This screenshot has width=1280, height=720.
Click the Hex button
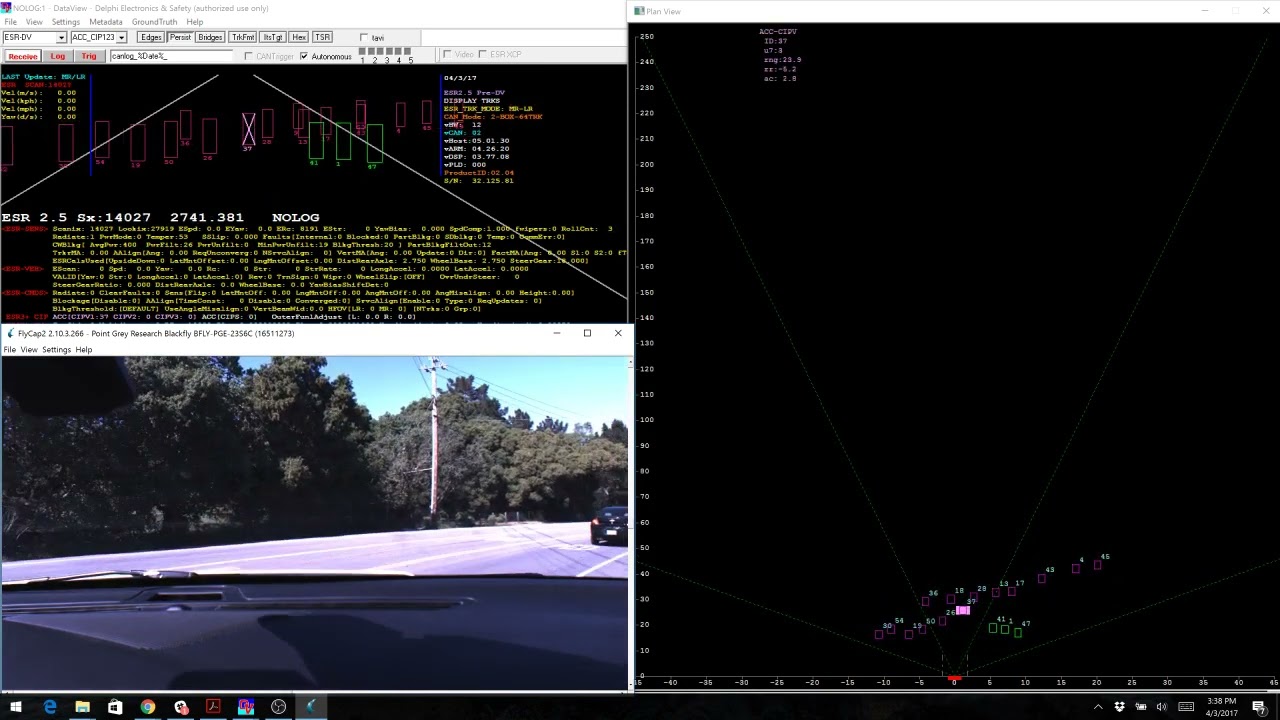299,37
